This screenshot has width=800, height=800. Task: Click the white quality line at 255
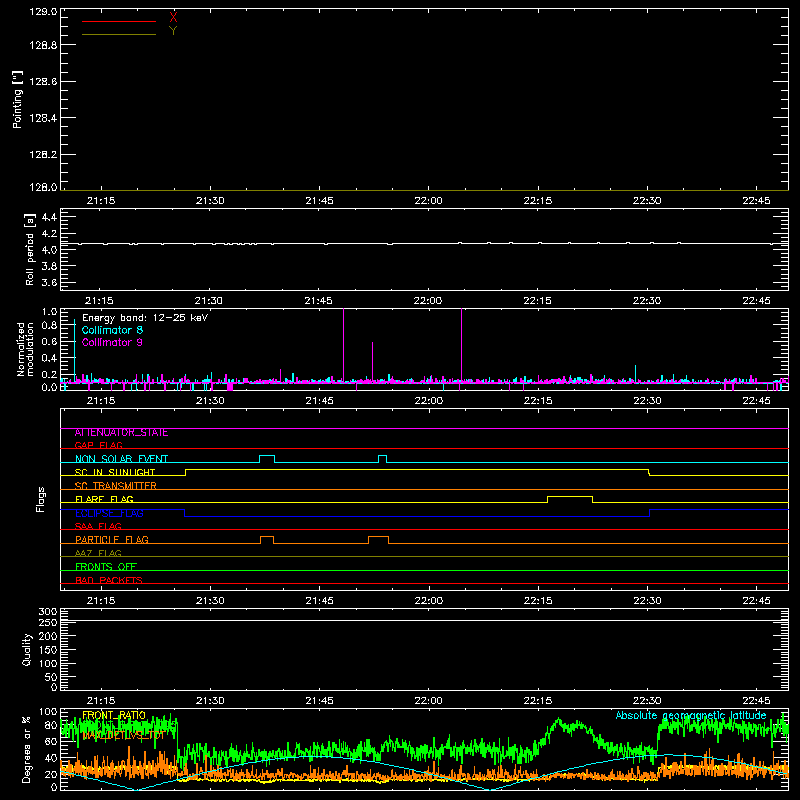coord(424,620)
